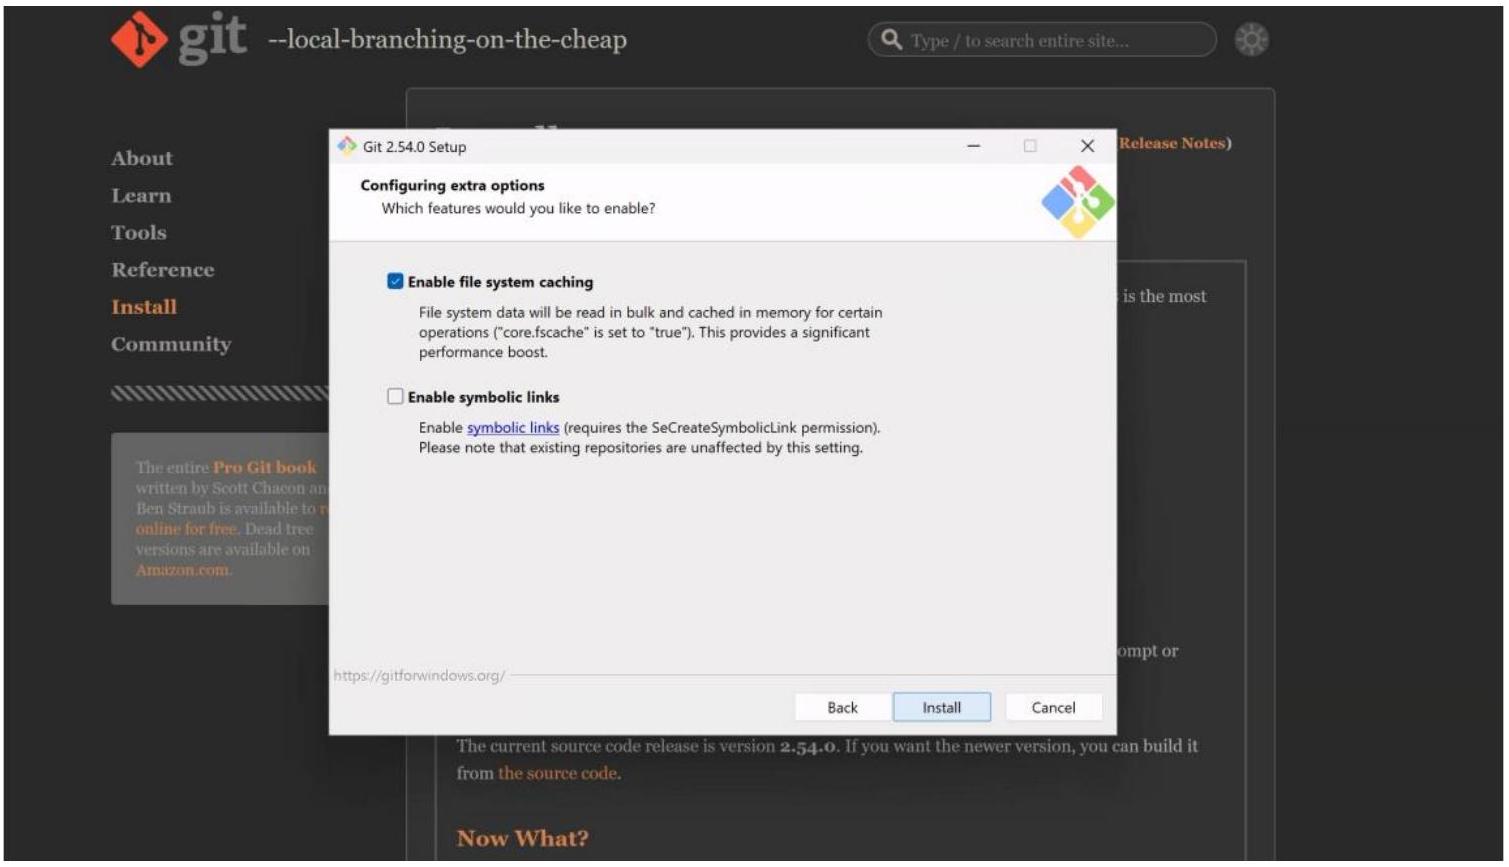Click the Install button in the setup wizard
The height and width of the screenshot is (867, 1509).
click(x=941, y=707)
